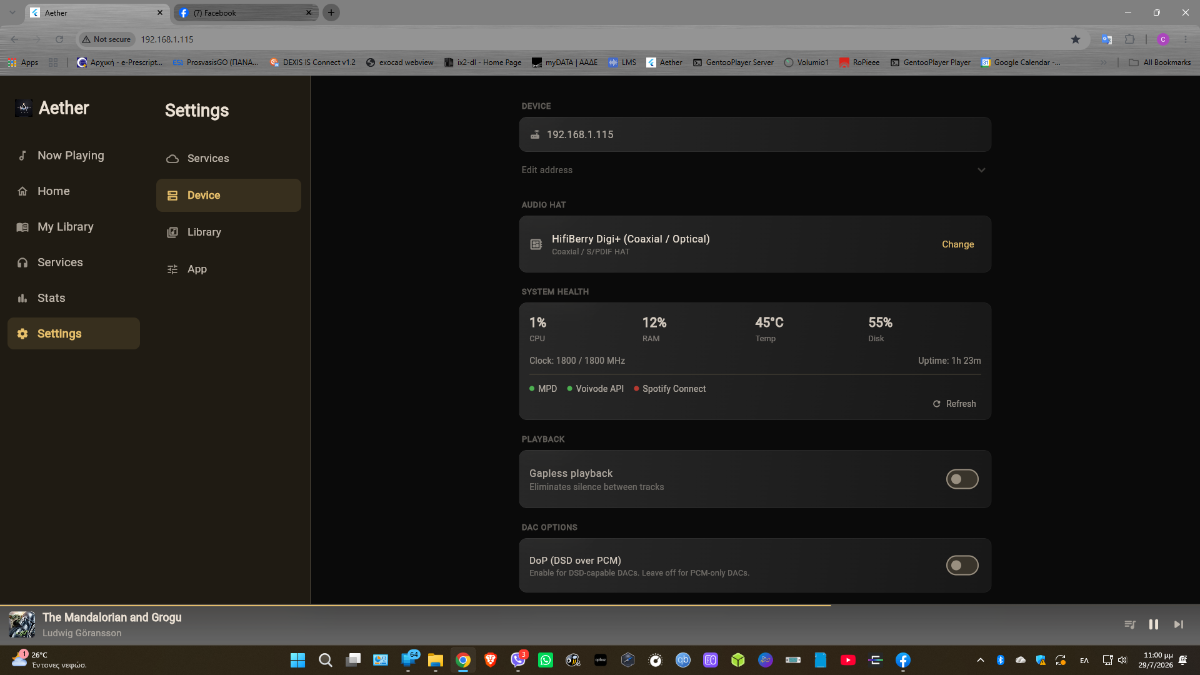The width and height of the screenshot is (1200, 675).
Task: Open the App settings section
Action: (228, 269)
